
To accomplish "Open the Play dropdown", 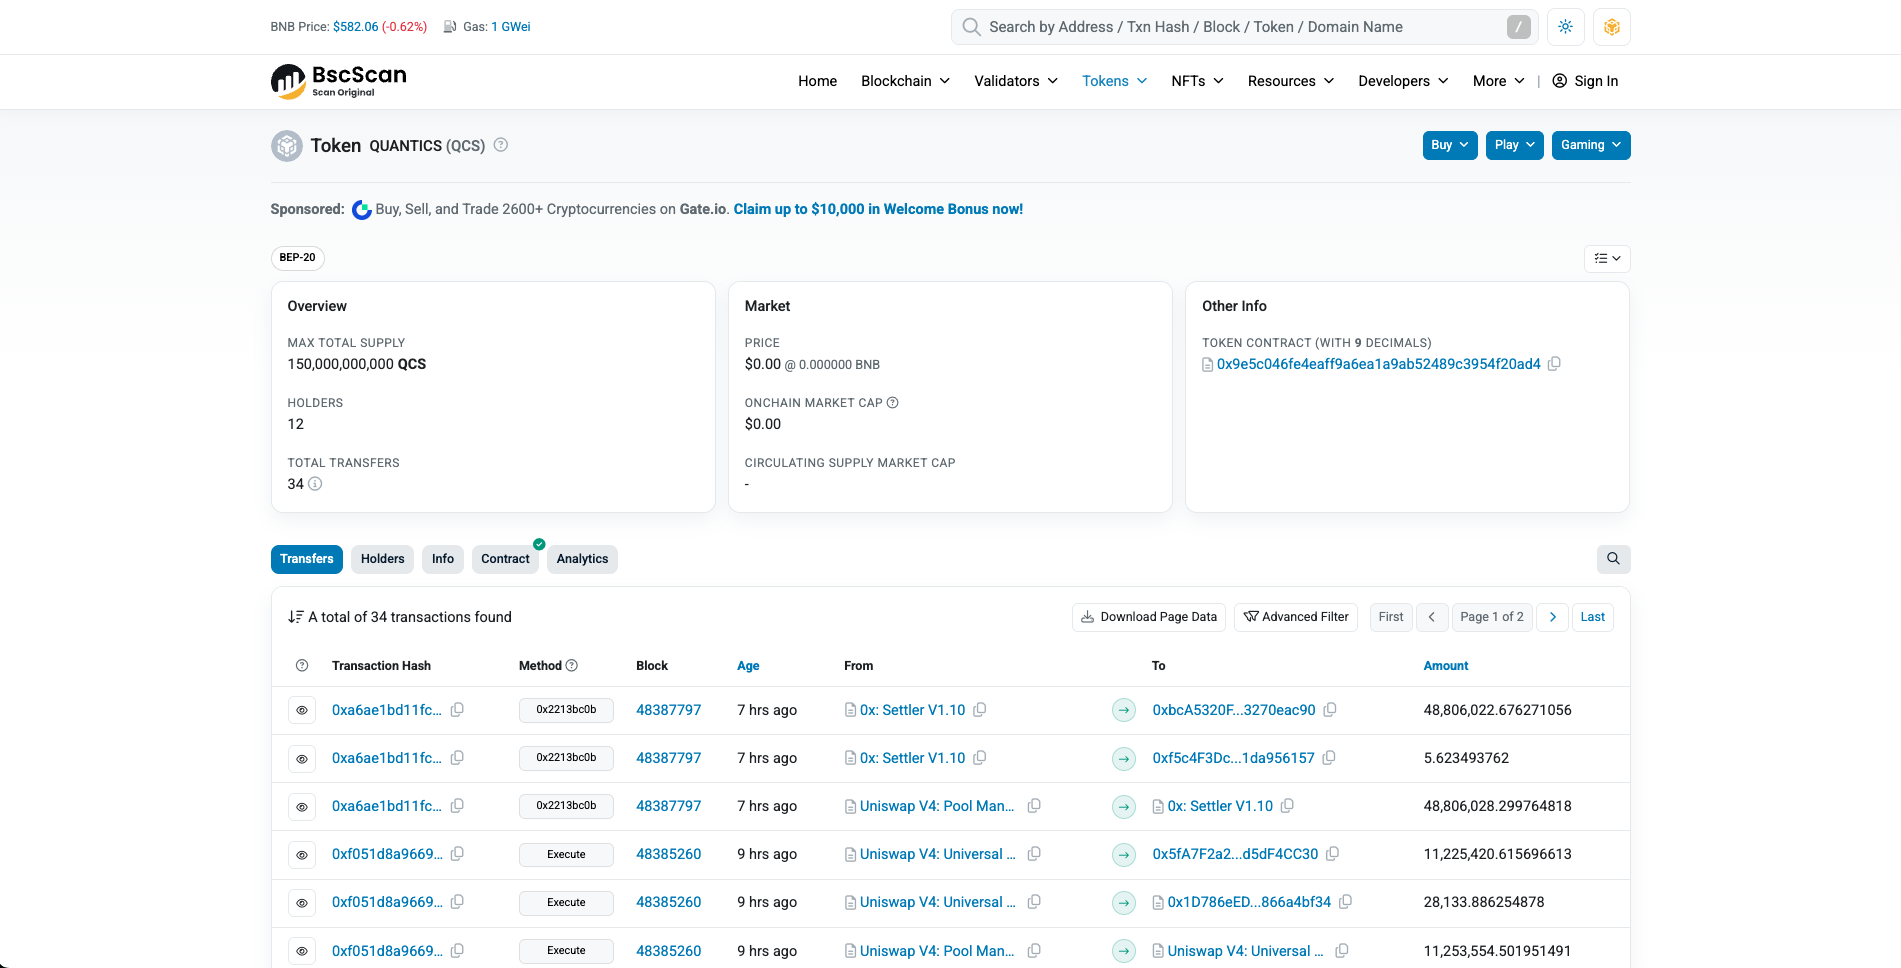I will click(x=1515, y=145).
